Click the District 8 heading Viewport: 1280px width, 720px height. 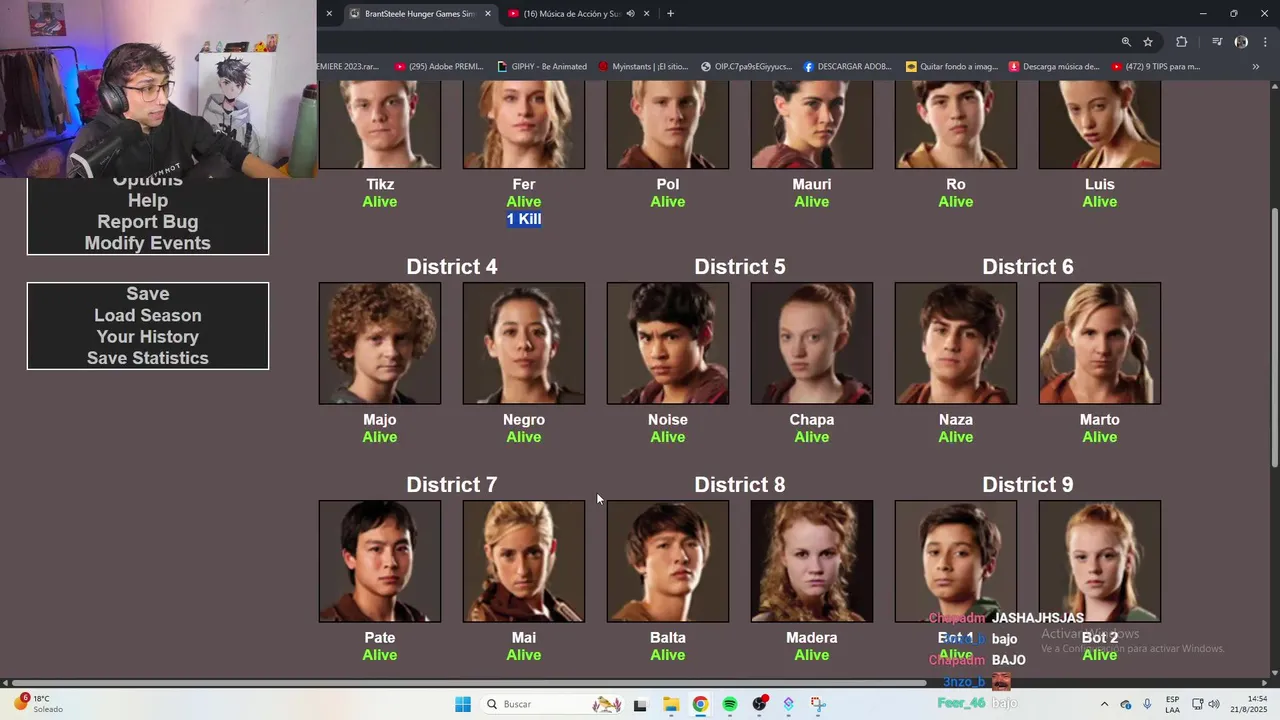pyautogui.click(x=740, y=485)
